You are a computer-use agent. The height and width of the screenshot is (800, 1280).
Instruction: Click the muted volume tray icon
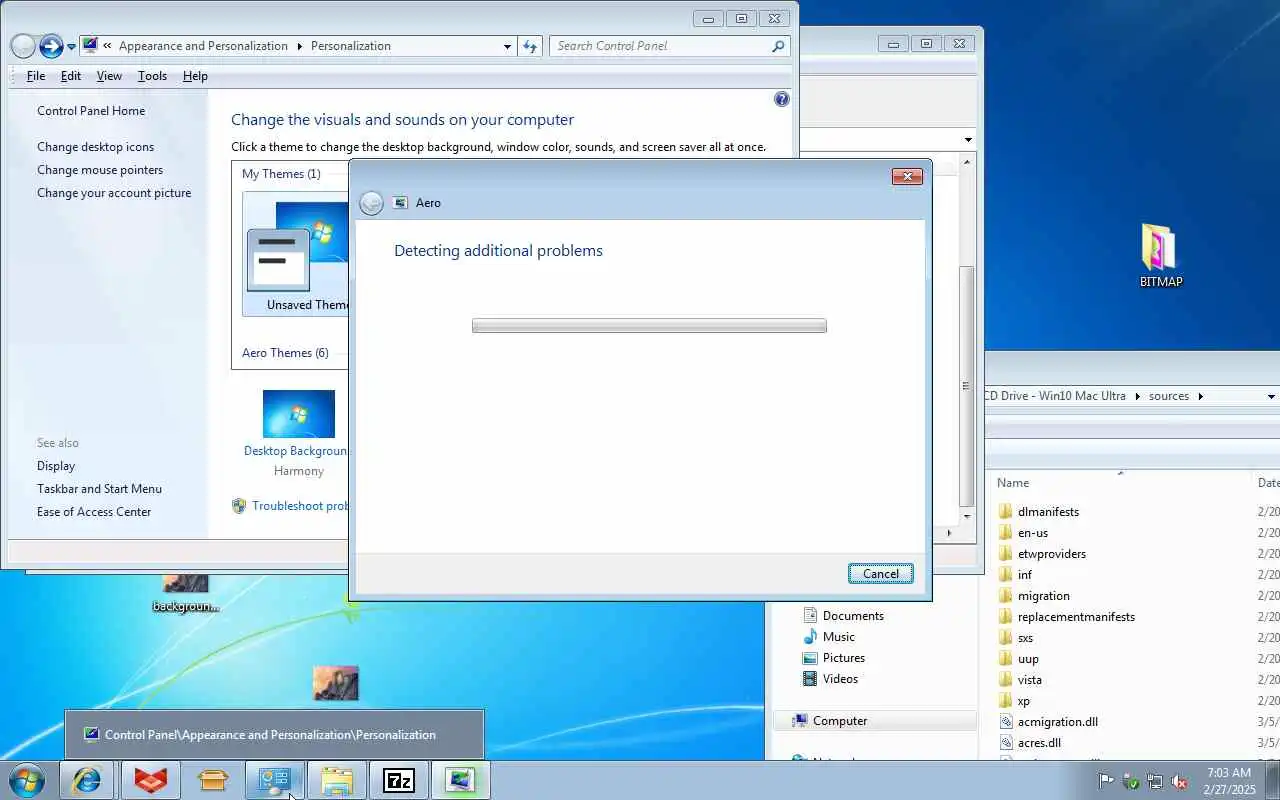coord(1179,781)
